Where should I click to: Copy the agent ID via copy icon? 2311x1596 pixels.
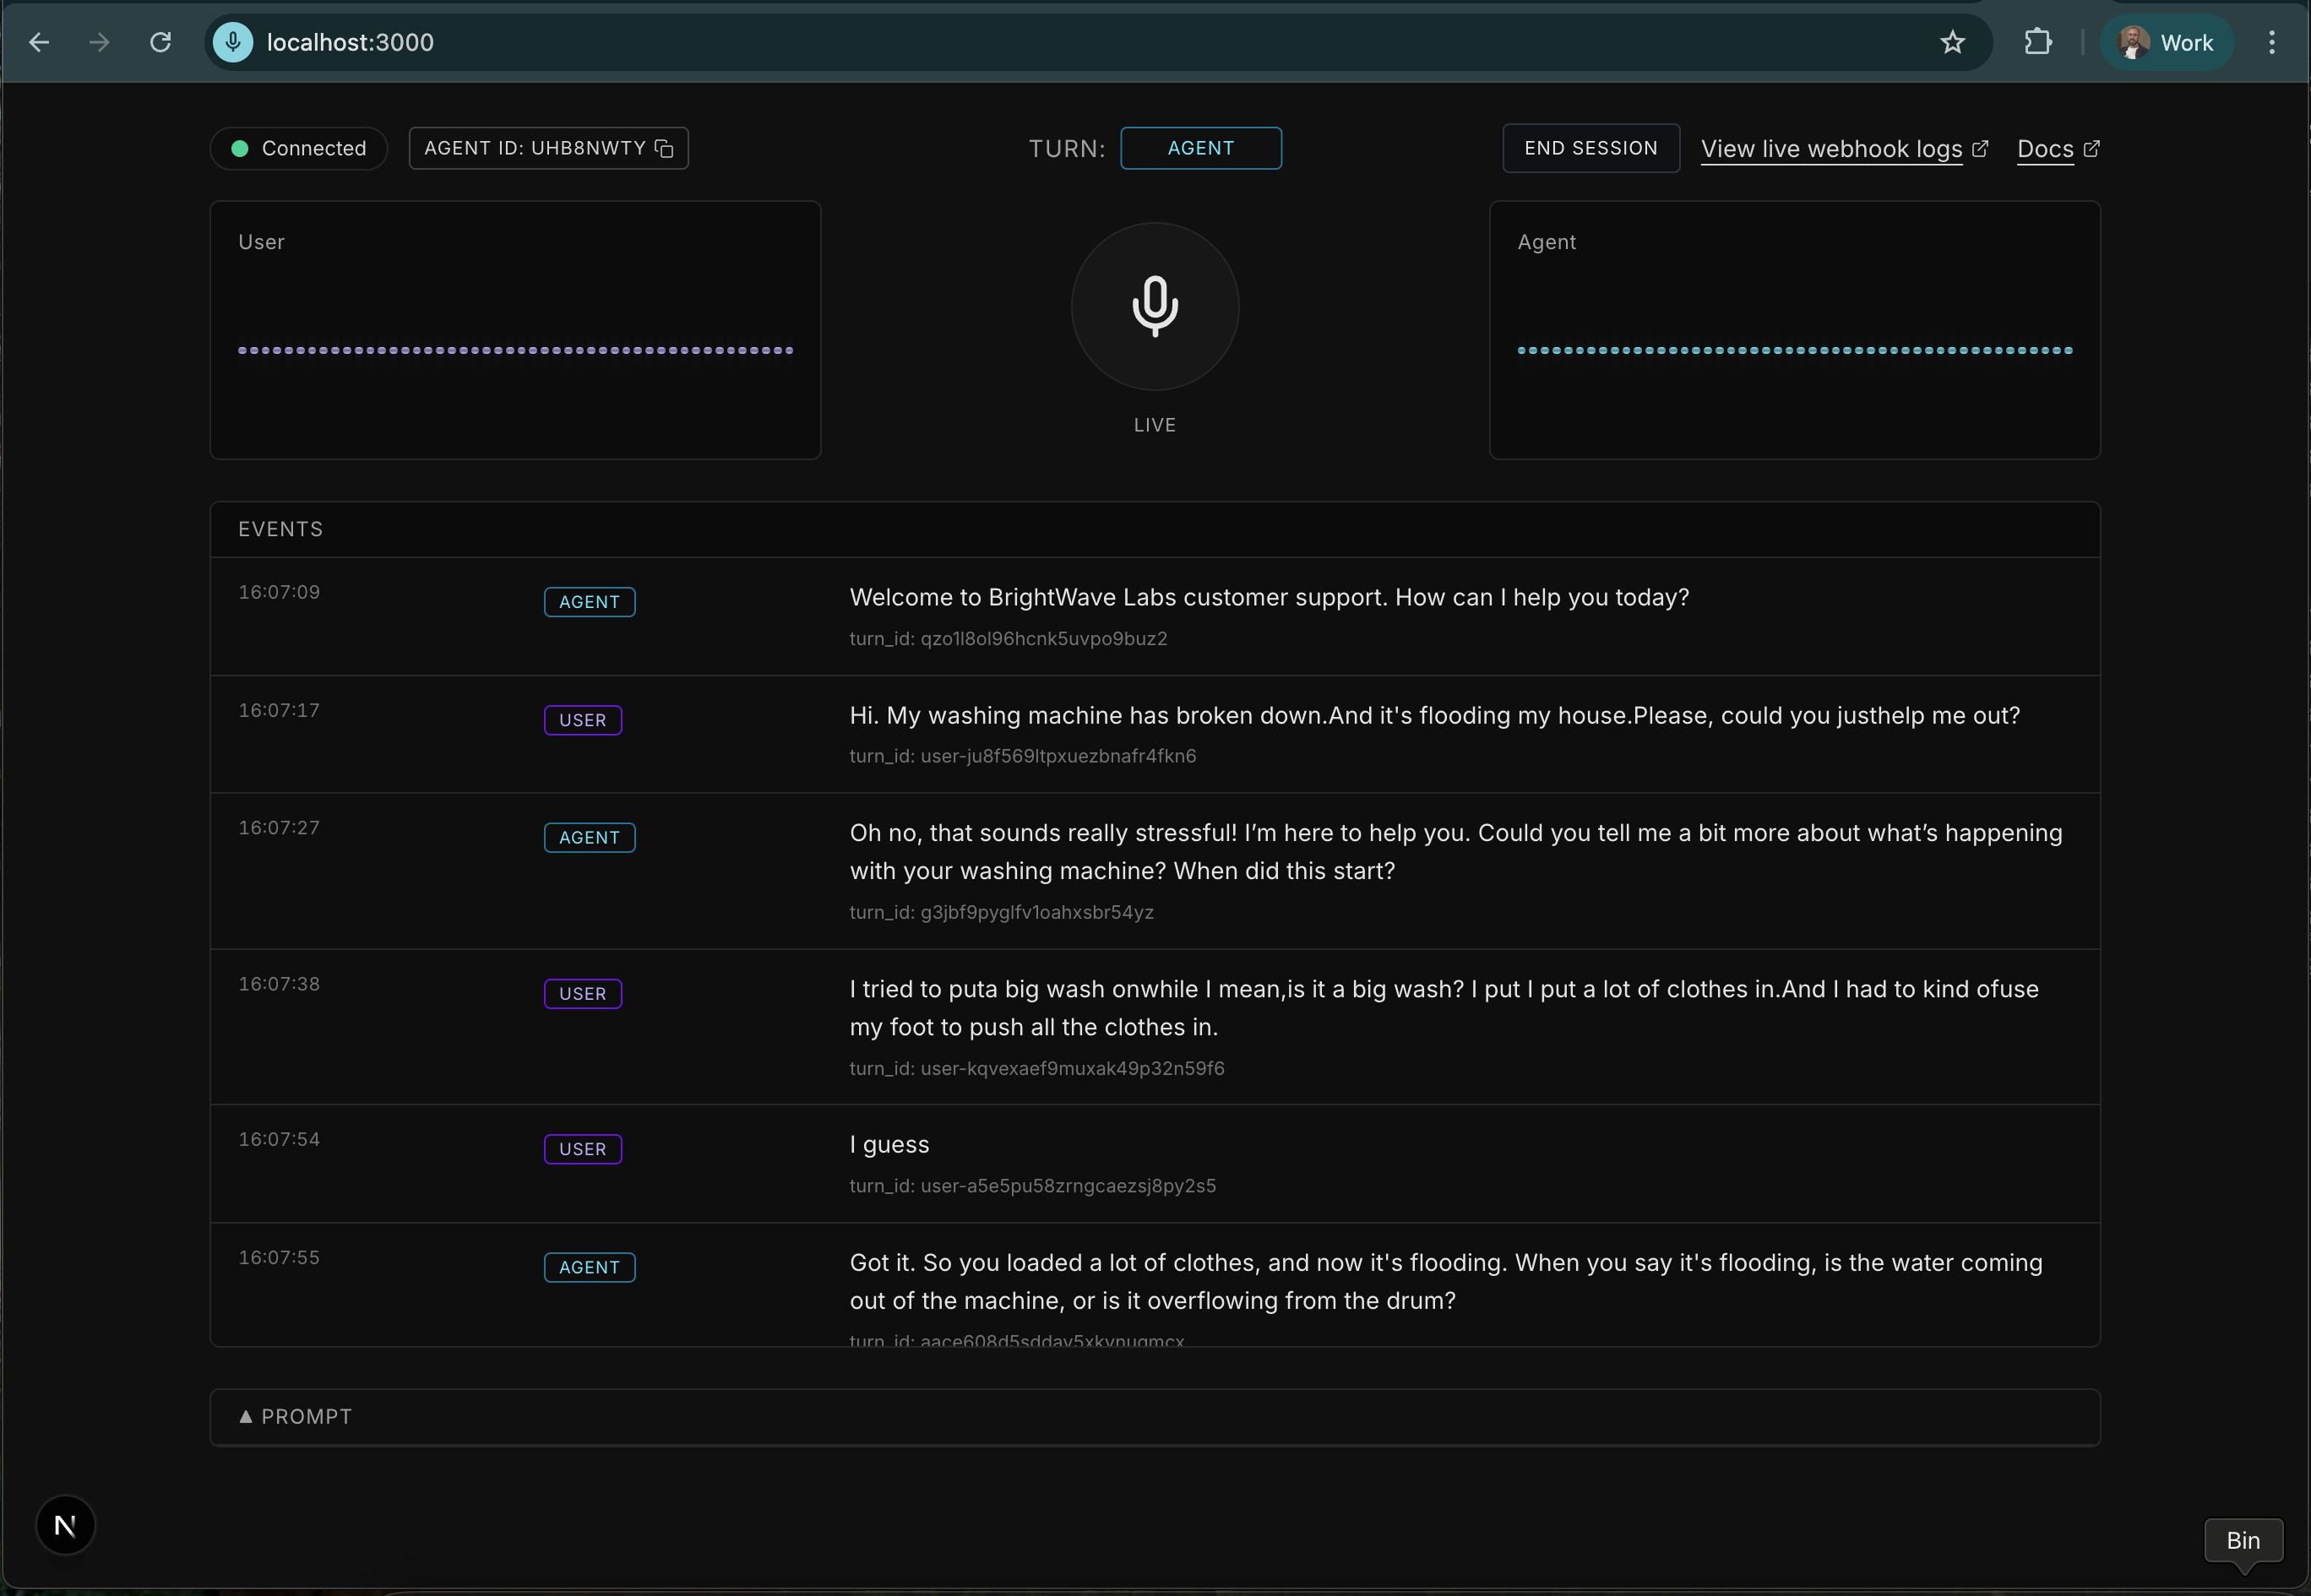(664, 148)
